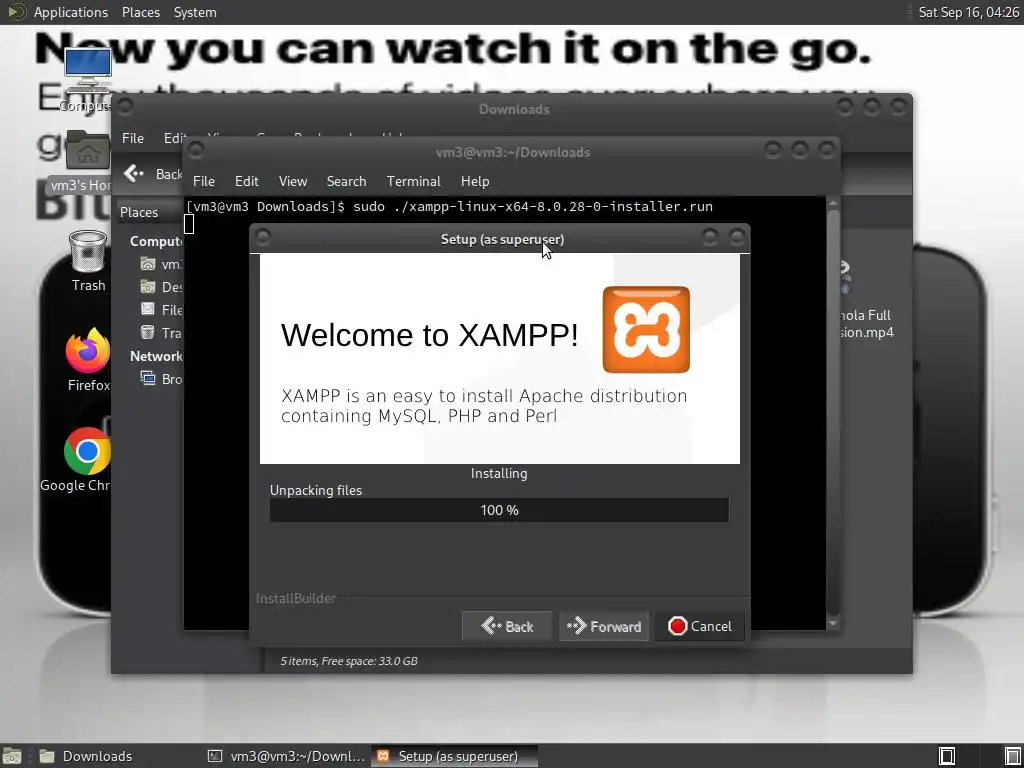The height and width of the screenshot is (768, 1024).
Task: Select Desktop entry in Places sidebar
Action: coord(161,287)
